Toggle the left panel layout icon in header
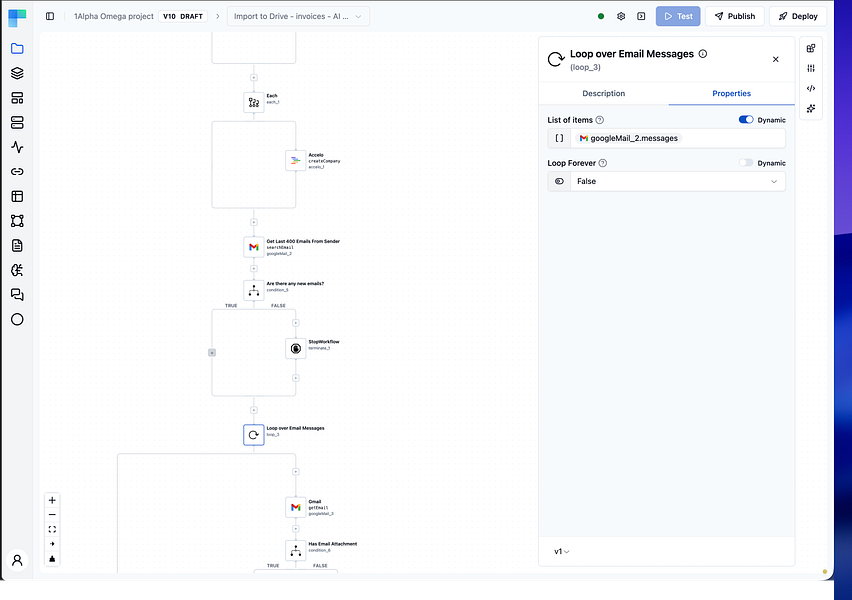852x600 pixels. [x=50, y=16]
